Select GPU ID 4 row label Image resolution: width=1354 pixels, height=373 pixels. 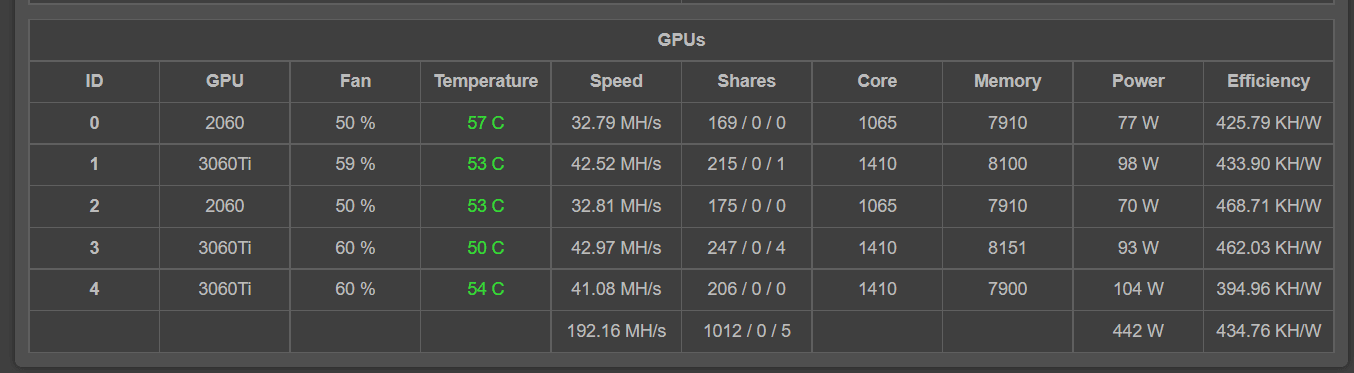point(94,289)
